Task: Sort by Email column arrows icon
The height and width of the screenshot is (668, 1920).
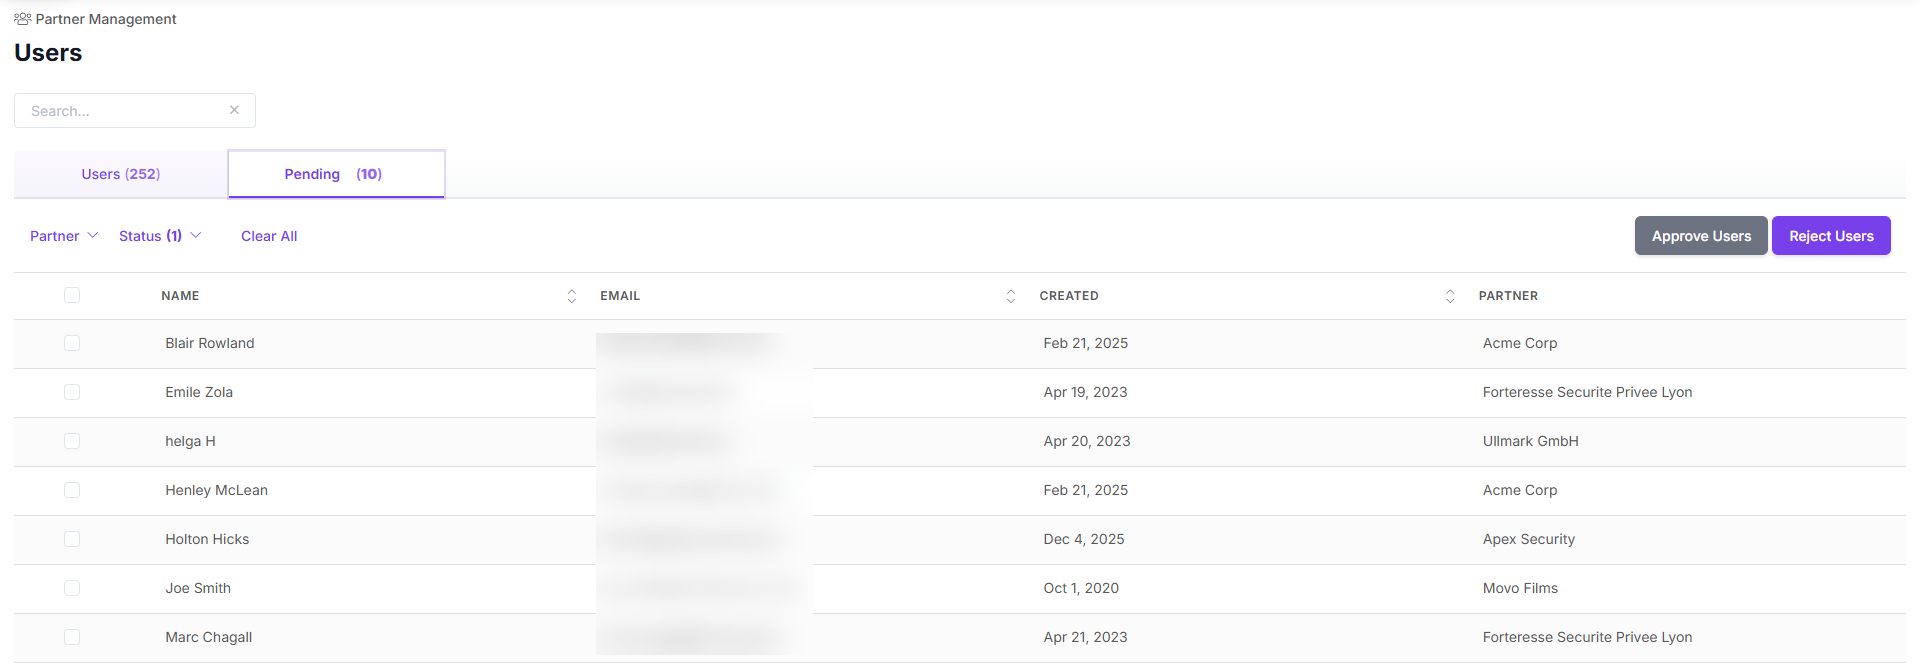Action: (1011, 296)
